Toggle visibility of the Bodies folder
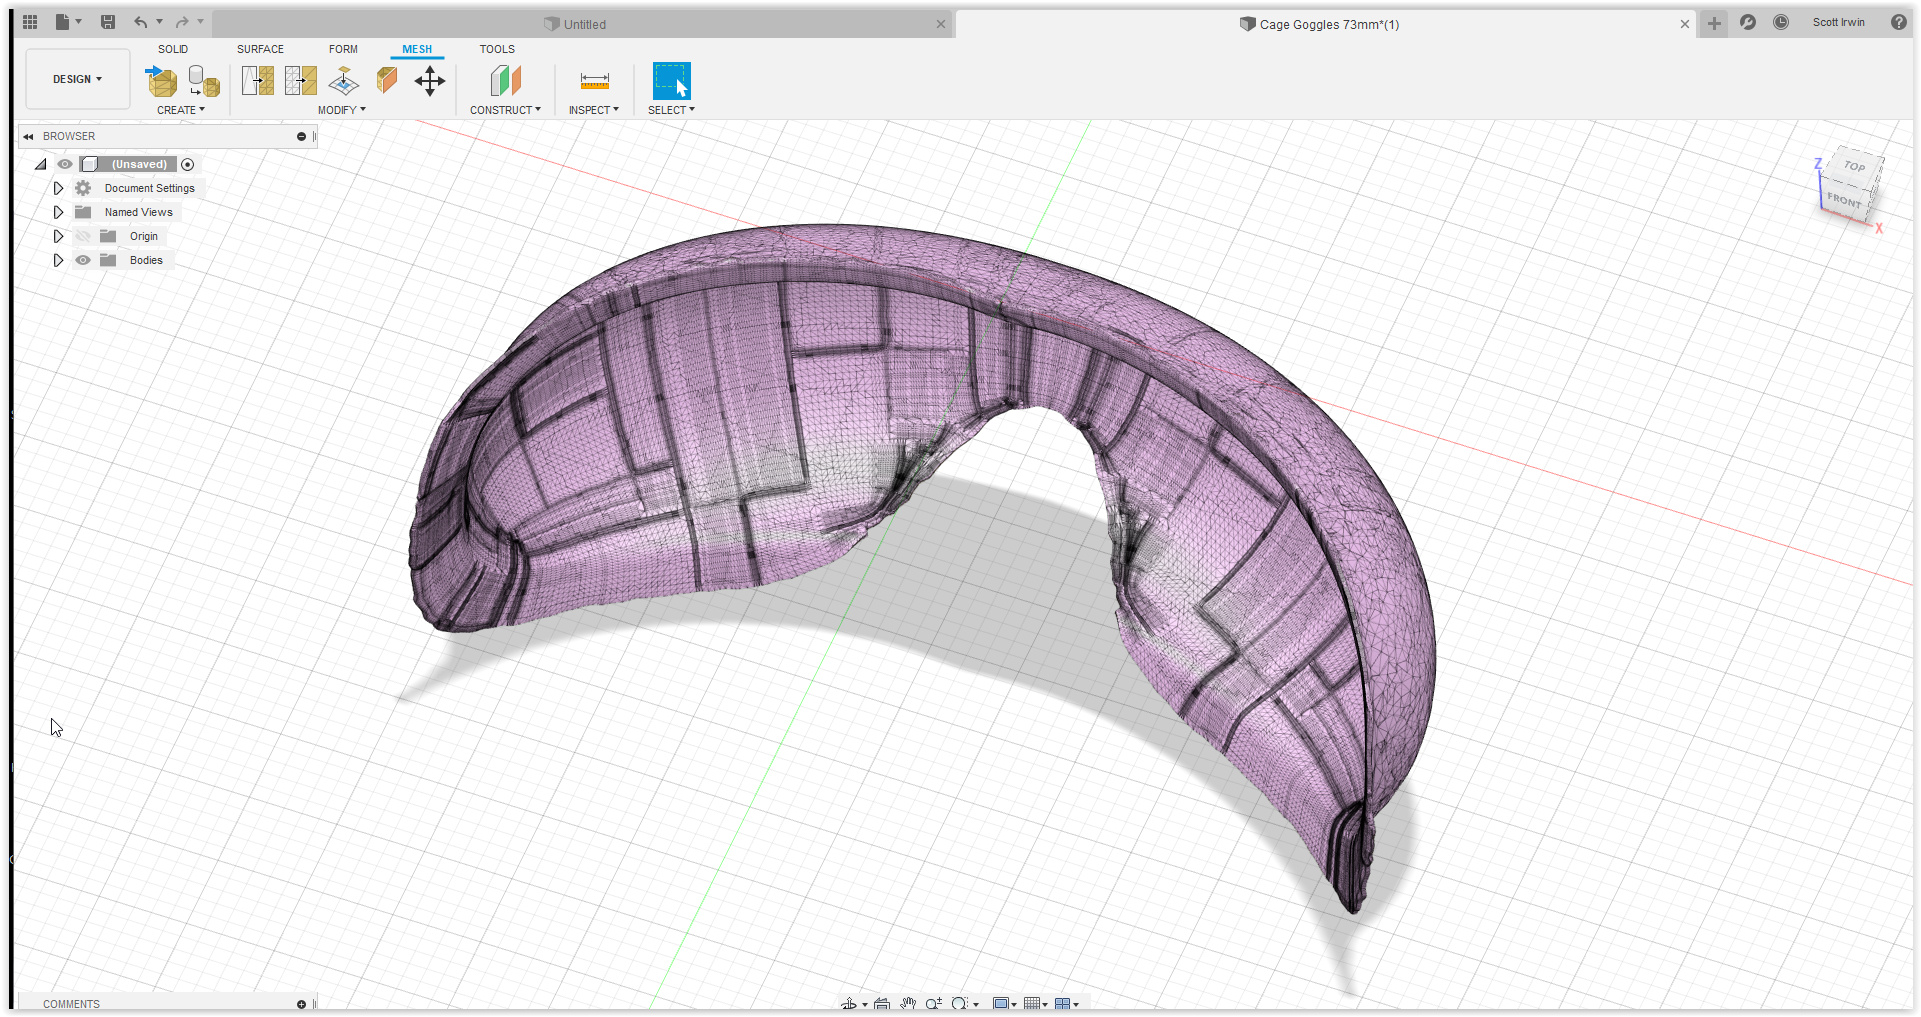The width and height of the screenshot is (1921, 1017). (83, 260)
